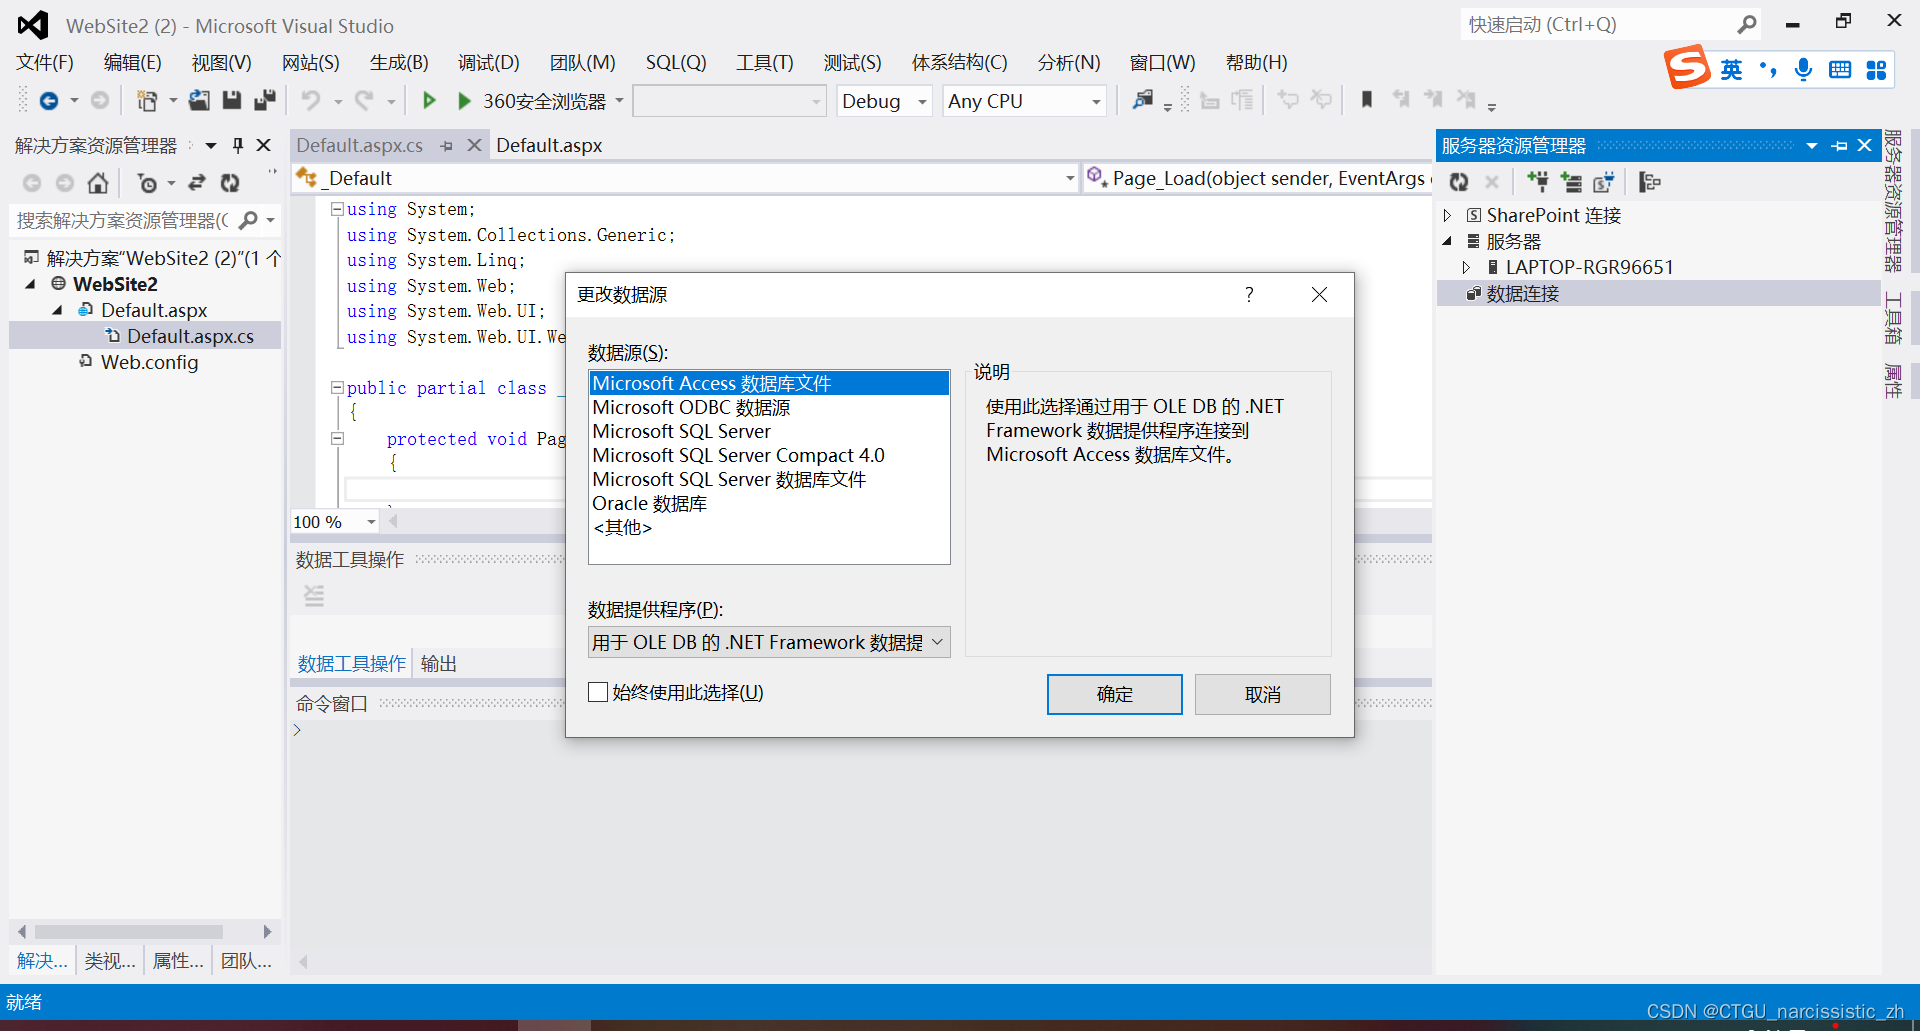The width and height of the screenshot is (1920, 1031).
Task: Collapse the using directives outline box
Action: point(337,209)
